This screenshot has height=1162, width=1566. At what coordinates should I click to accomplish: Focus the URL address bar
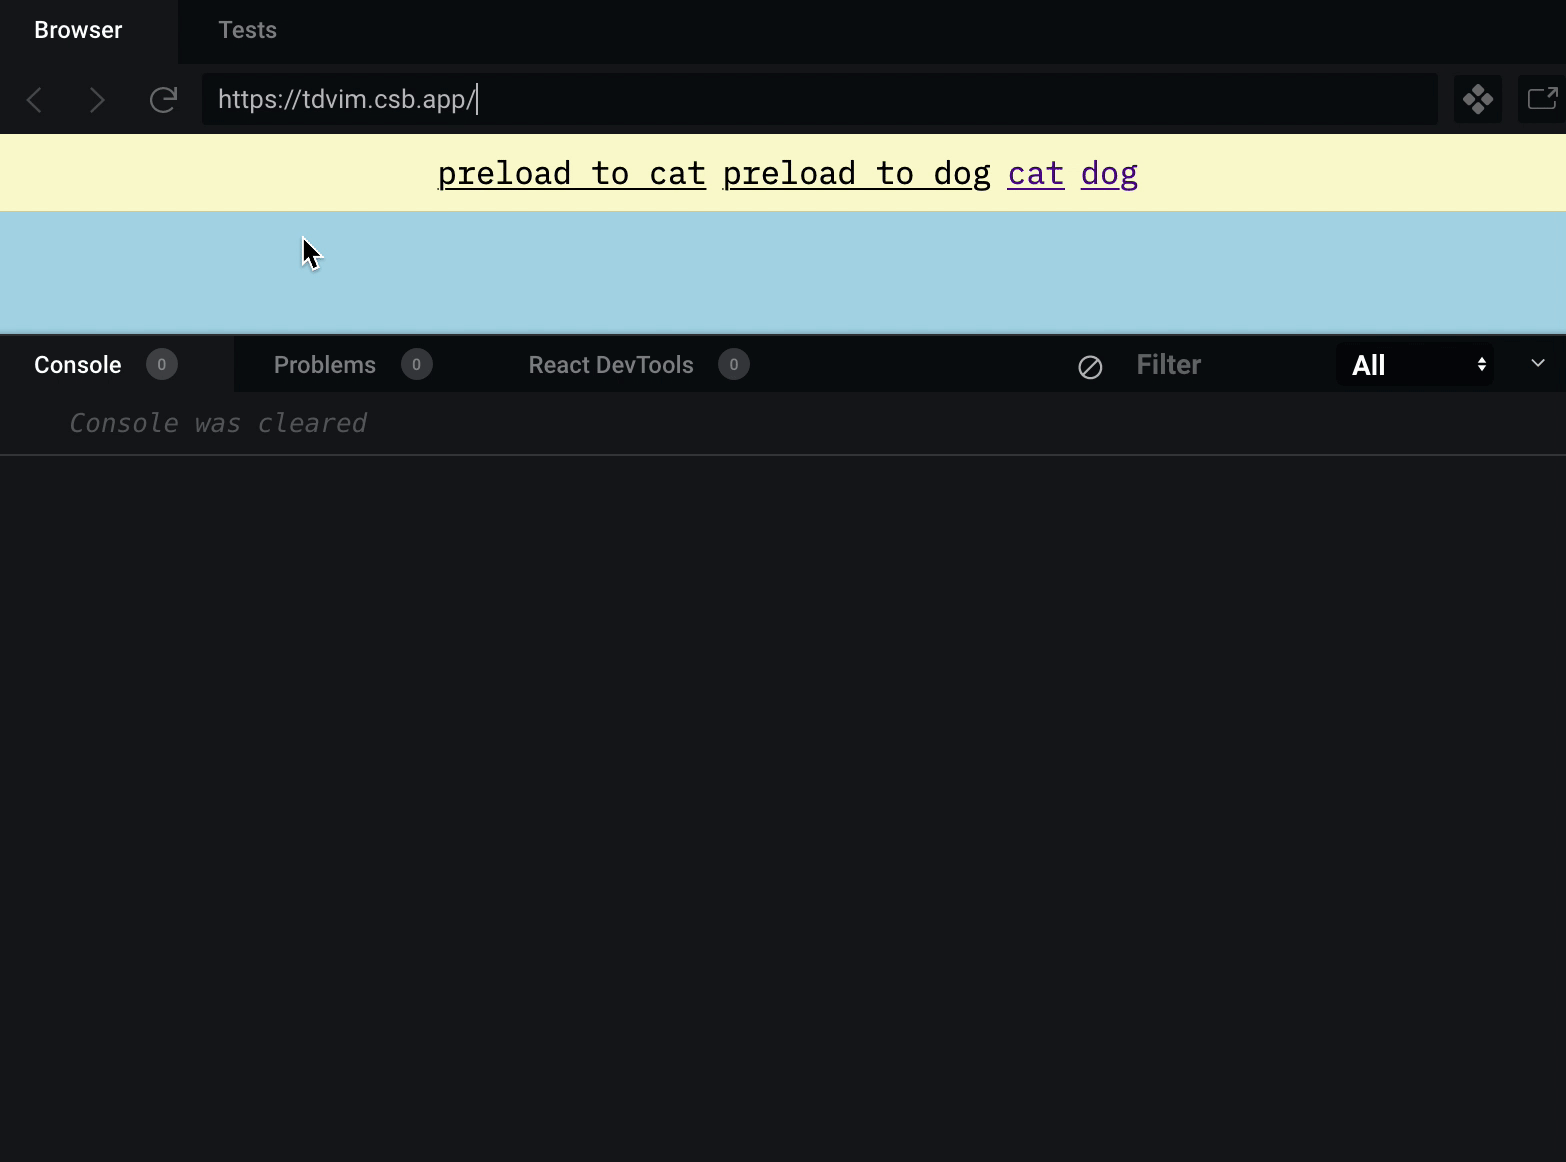coord(820,99)
